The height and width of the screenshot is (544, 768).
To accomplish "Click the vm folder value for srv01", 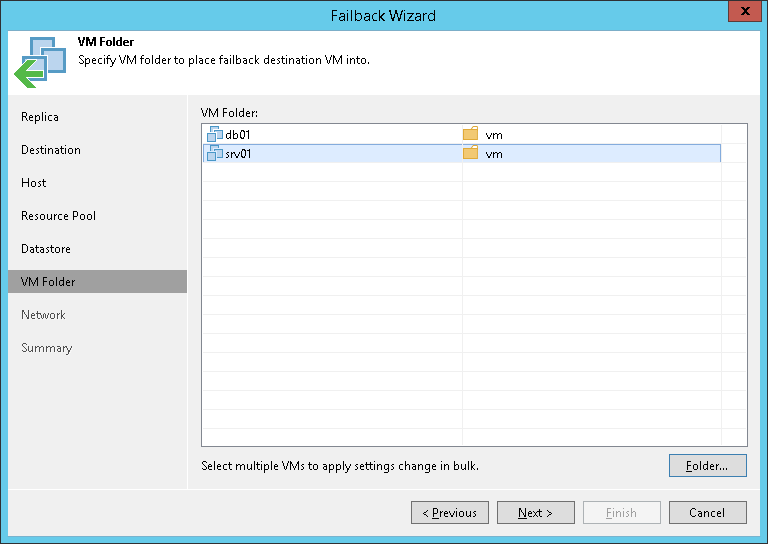I will 494,154.
